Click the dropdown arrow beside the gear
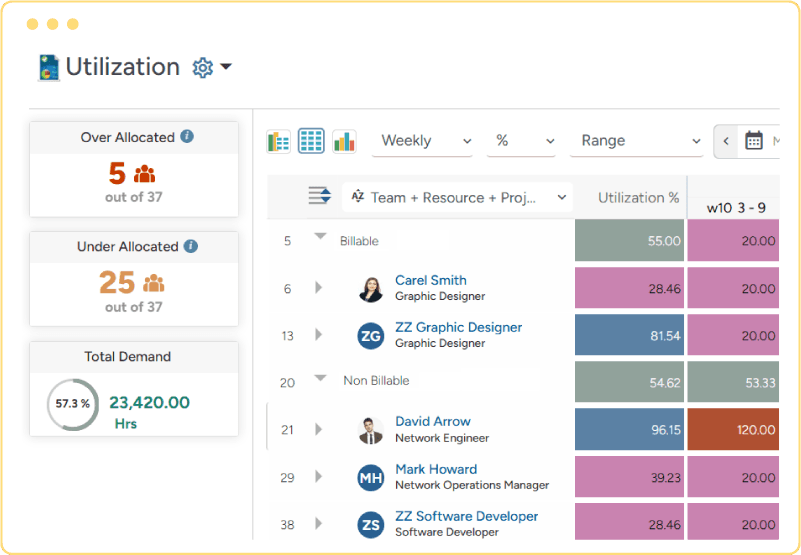The height and width of the screenshot is (555, 801). pyautogui.click(x=226, y=66)
